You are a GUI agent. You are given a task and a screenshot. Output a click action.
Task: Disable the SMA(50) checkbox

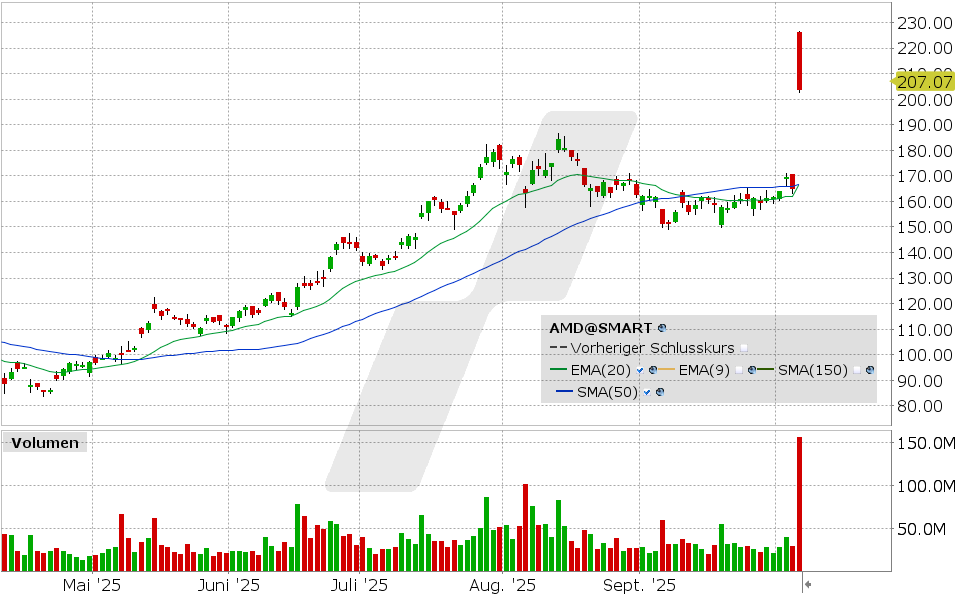(x=647, y=392)
